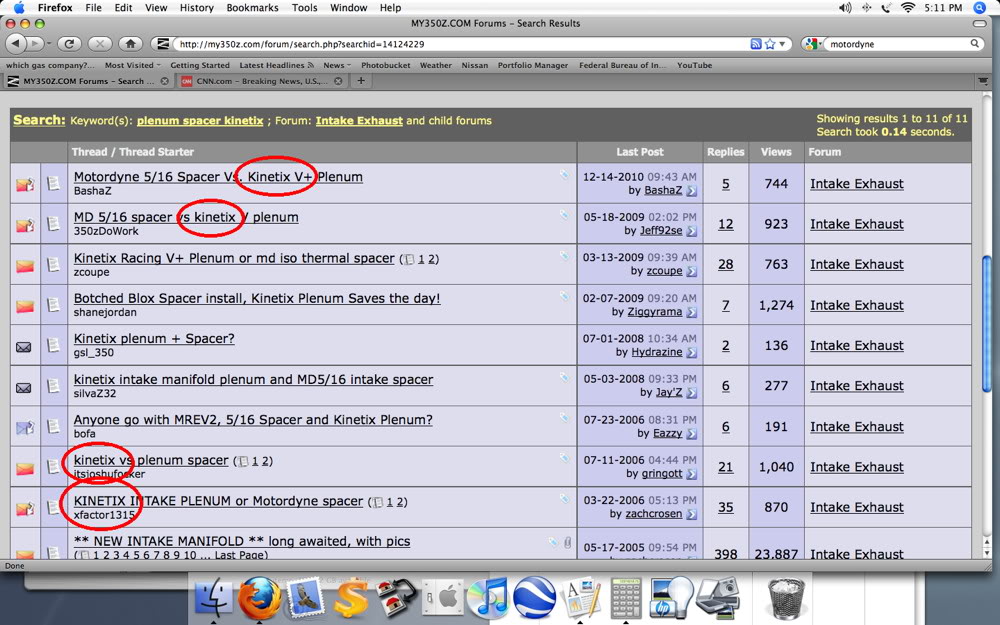Screen dimensions: 1000x625
Task: Go to last post arrow next to Jeff92se
Action: click(691, 231)
